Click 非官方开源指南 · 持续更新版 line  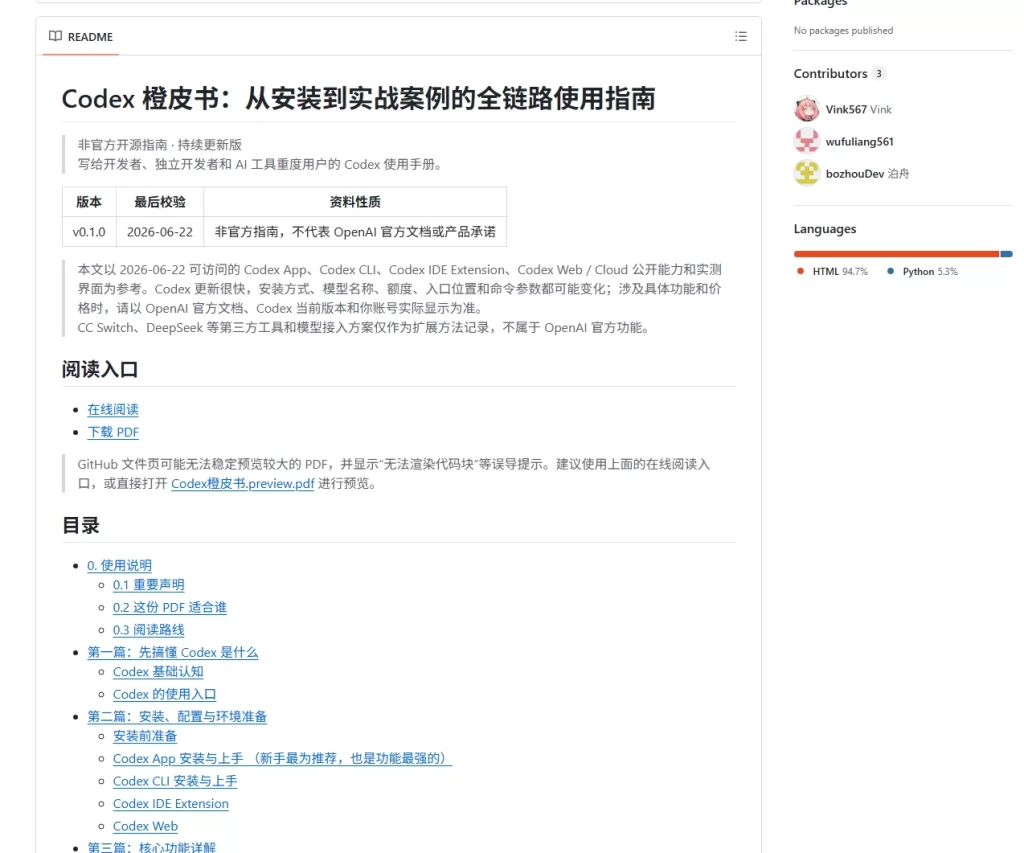(x=159, y=145)
